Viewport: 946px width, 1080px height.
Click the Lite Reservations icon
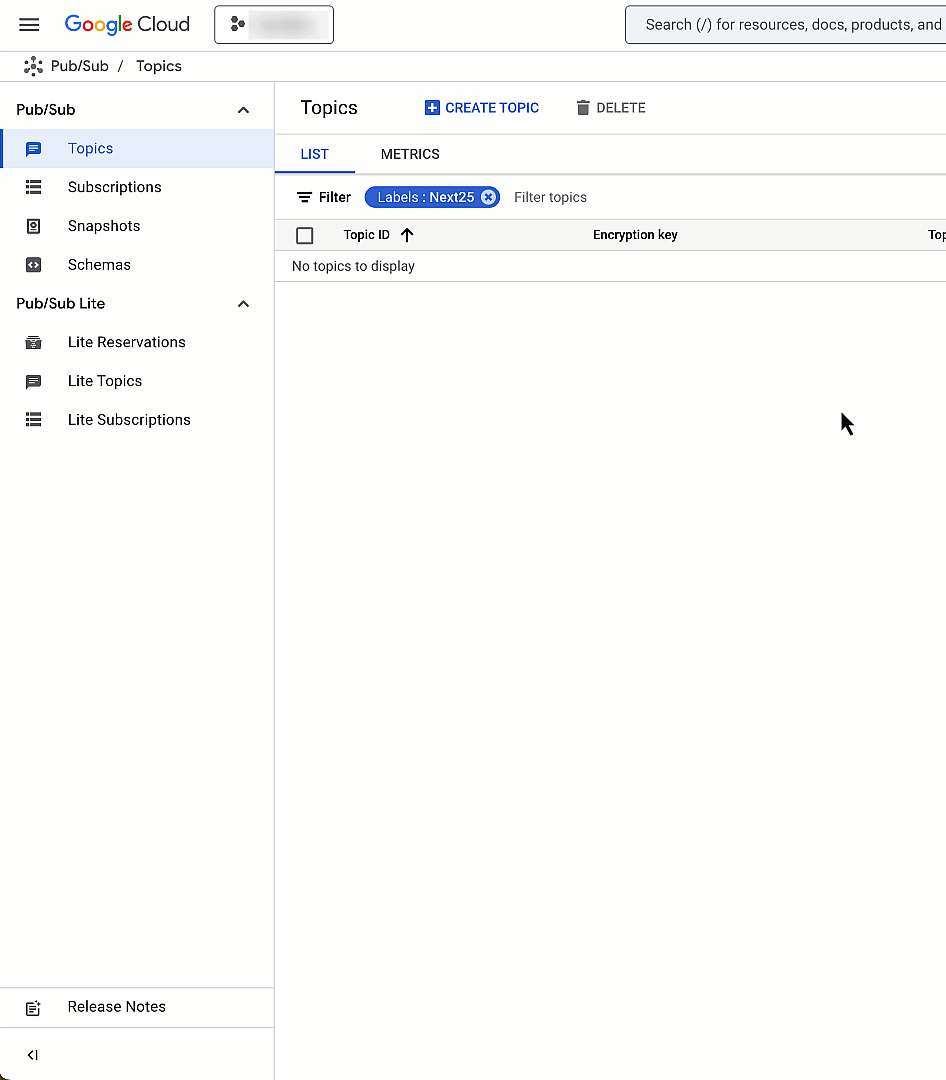pyautogui.click(x=34, y=342)
